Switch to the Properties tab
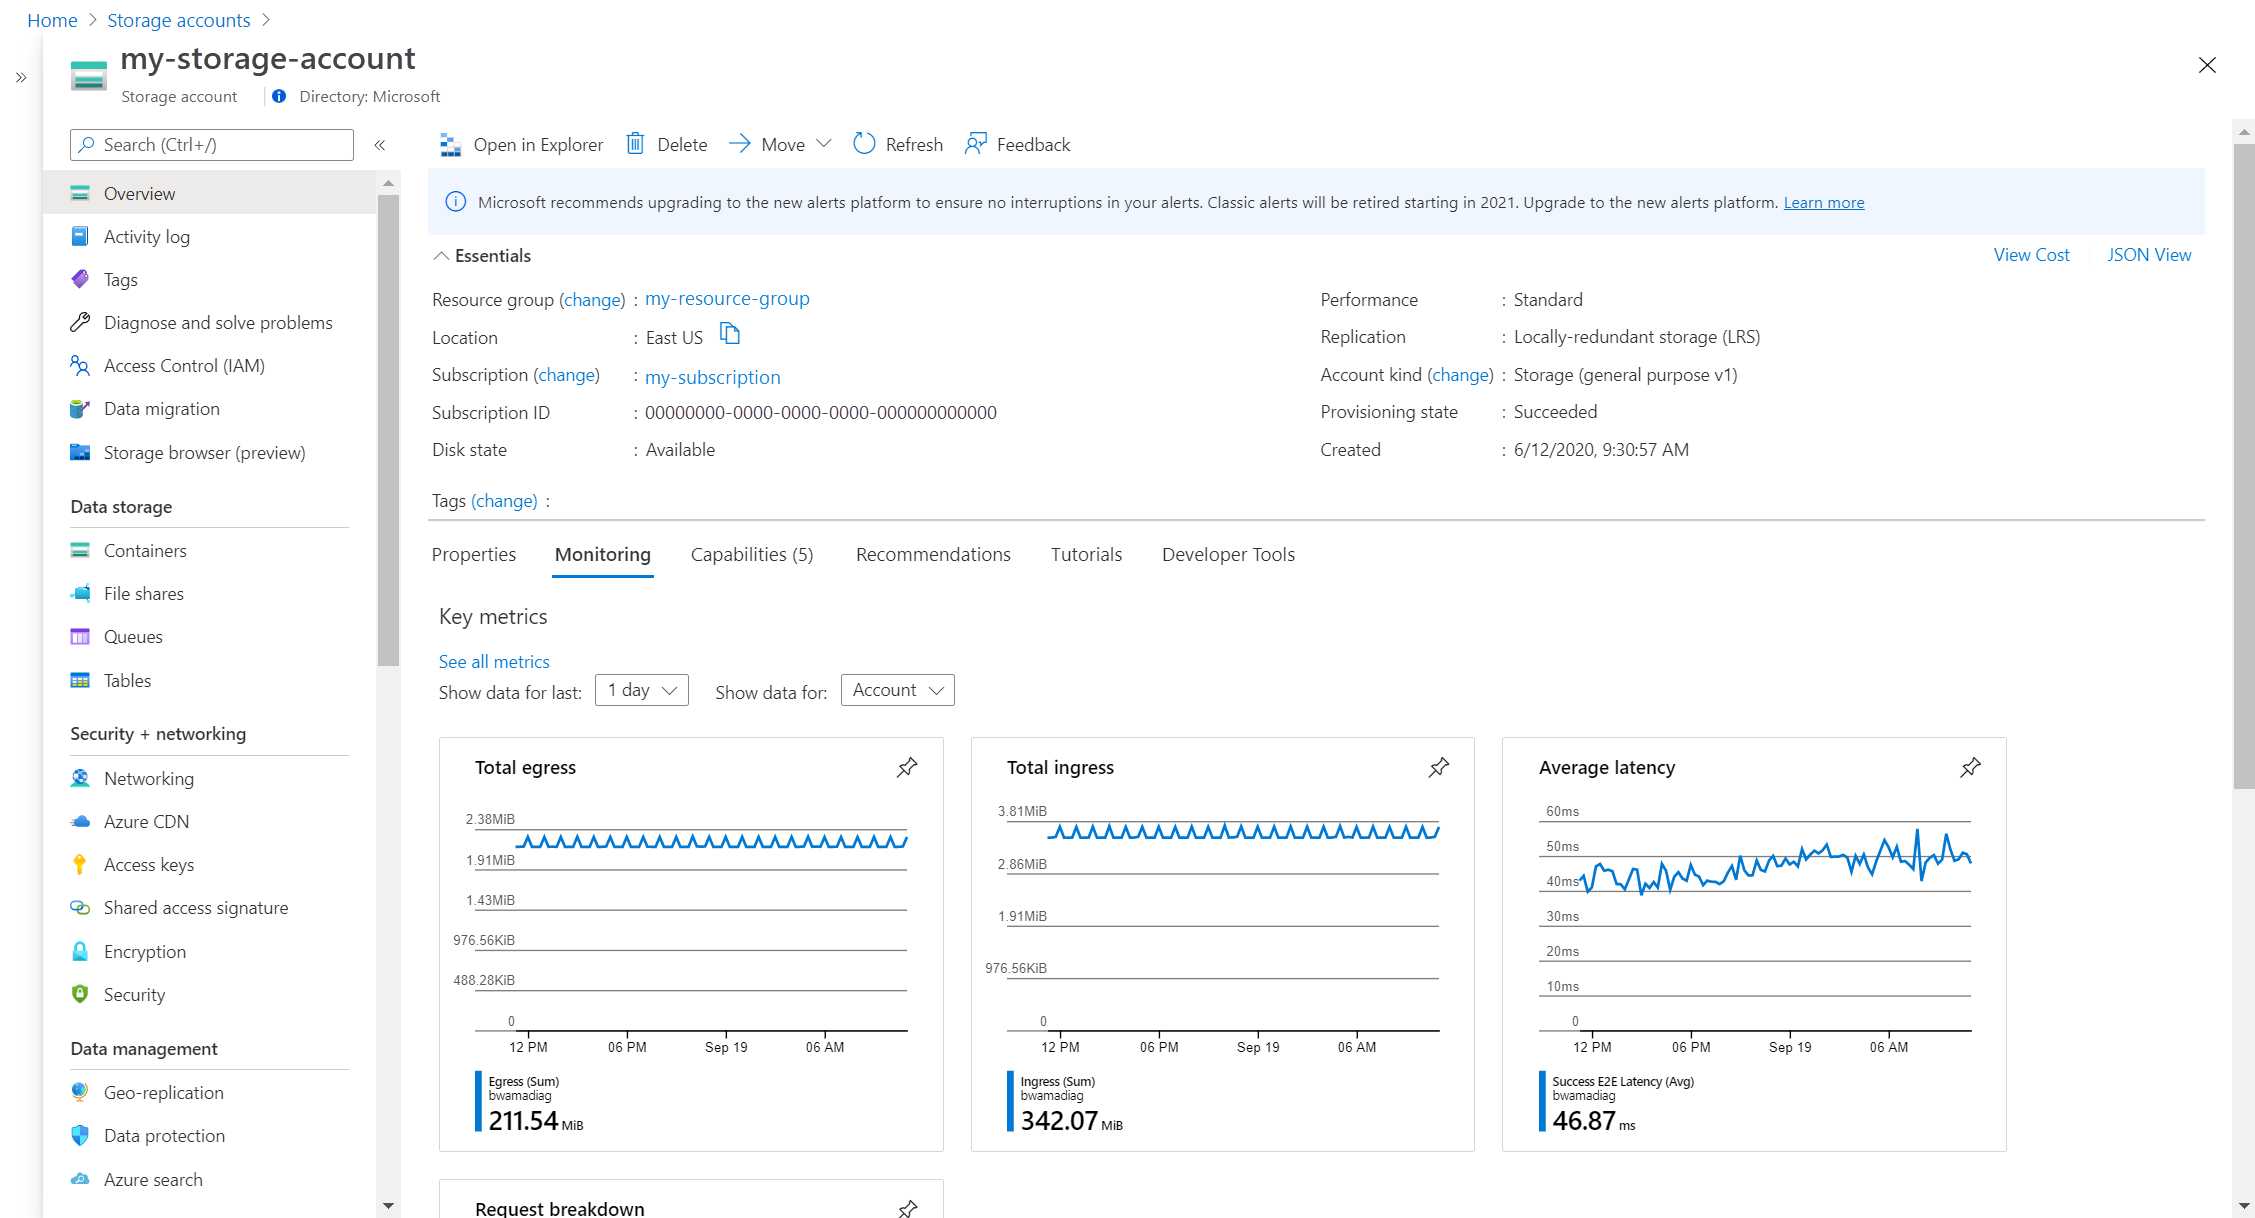 pos(473,554)
